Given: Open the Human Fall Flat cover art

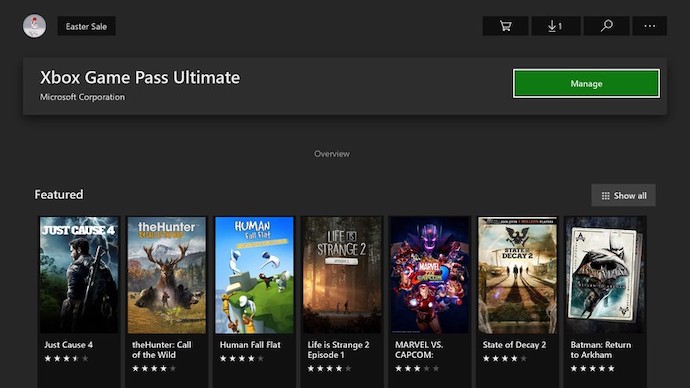Looking at the screenshot, I should (x=254, y=275).
